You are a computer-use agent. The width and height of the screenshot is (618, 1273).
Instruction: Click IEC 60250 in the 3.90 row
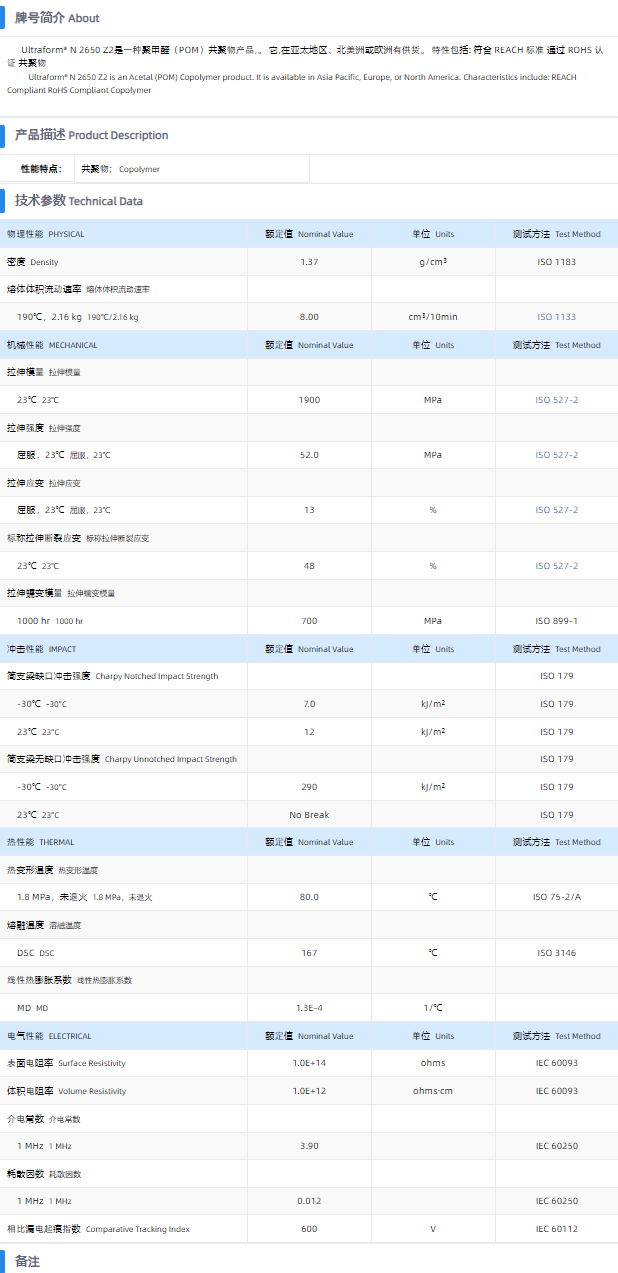[x=556, y=1146]
